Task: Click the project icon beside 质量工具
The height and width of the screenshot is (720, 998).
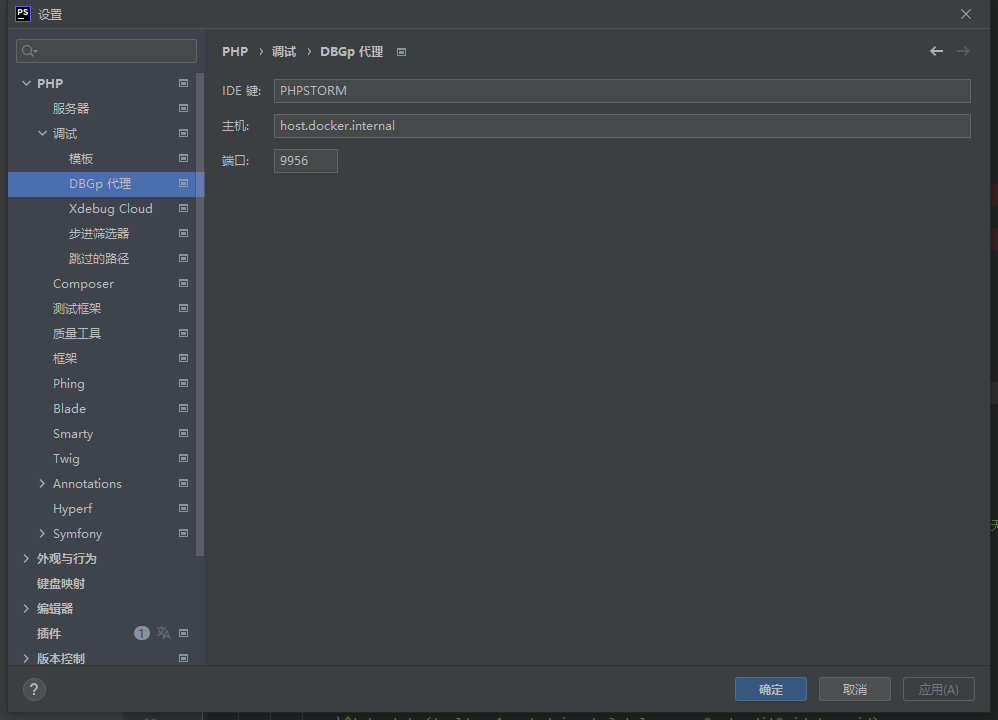Action: point(183,333)
